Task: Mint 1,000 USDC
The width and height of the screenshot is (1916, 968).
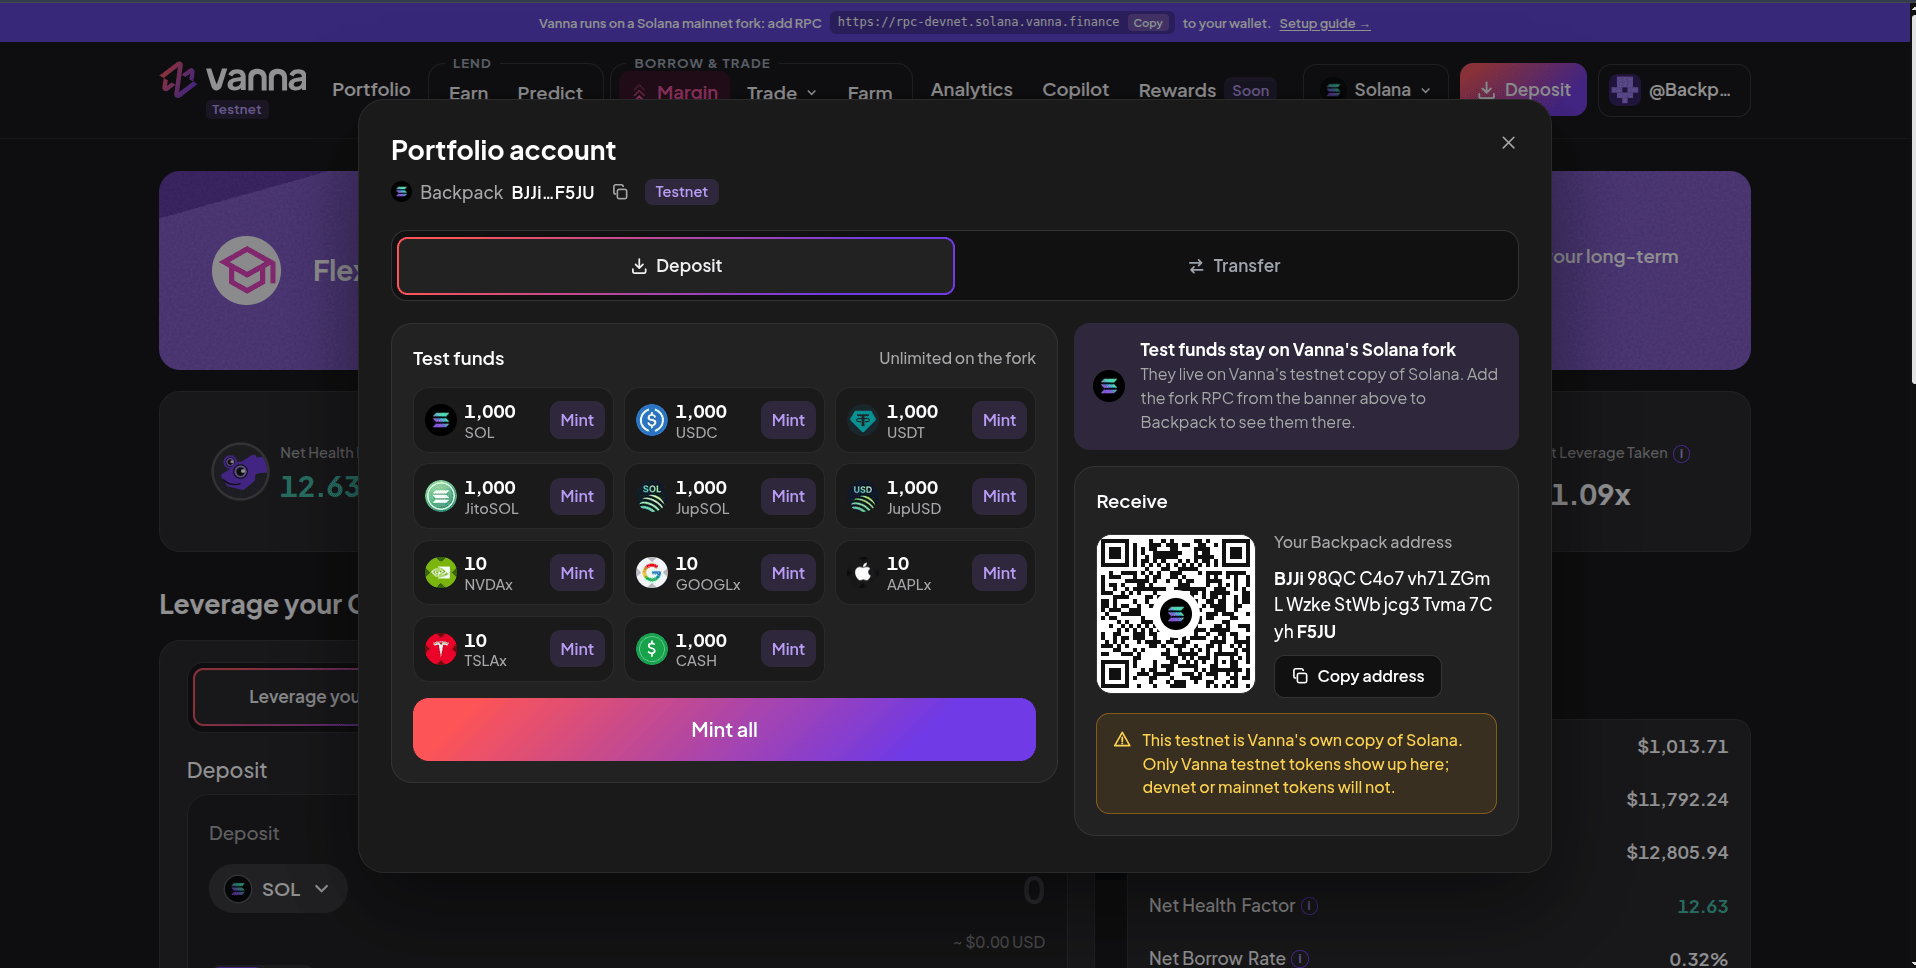Action: click(x=788, y=420)
